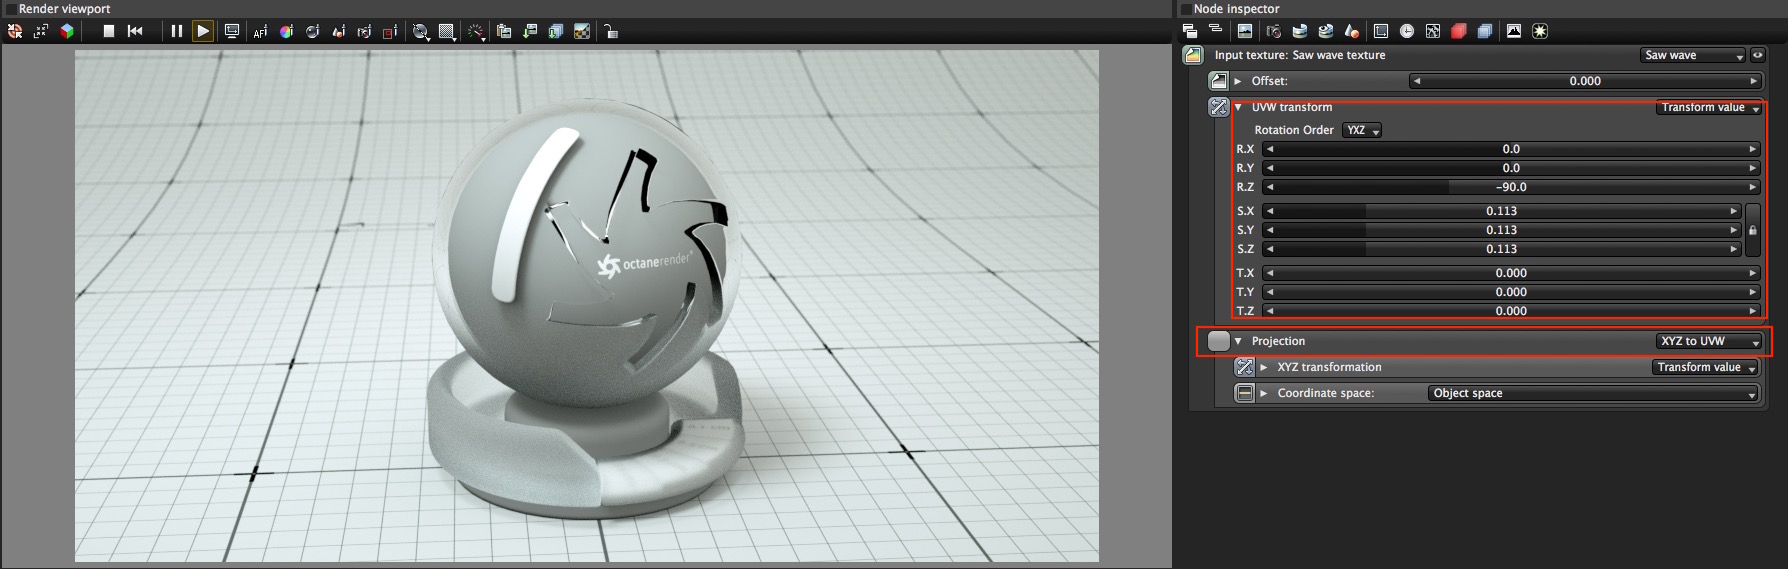Open the magnifier zoom tool dropdown
The width and height of the screenshot is (1788, 569).
[x=422, y=32]
